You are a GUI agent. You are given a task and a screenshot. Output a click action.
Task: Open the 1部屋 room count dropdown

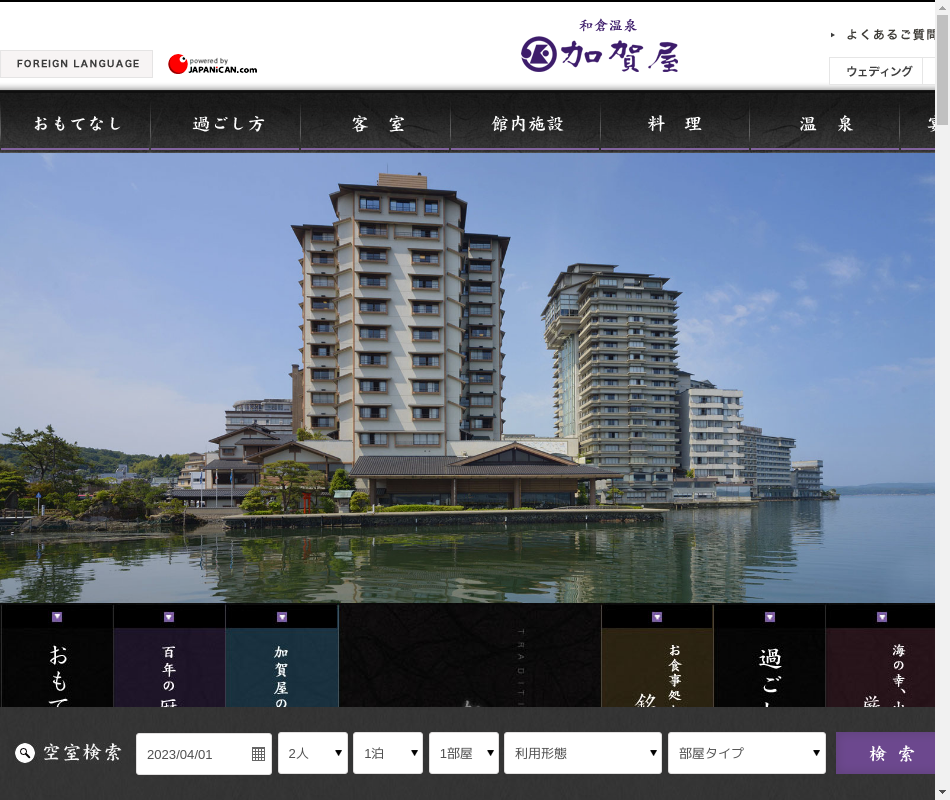463,753
